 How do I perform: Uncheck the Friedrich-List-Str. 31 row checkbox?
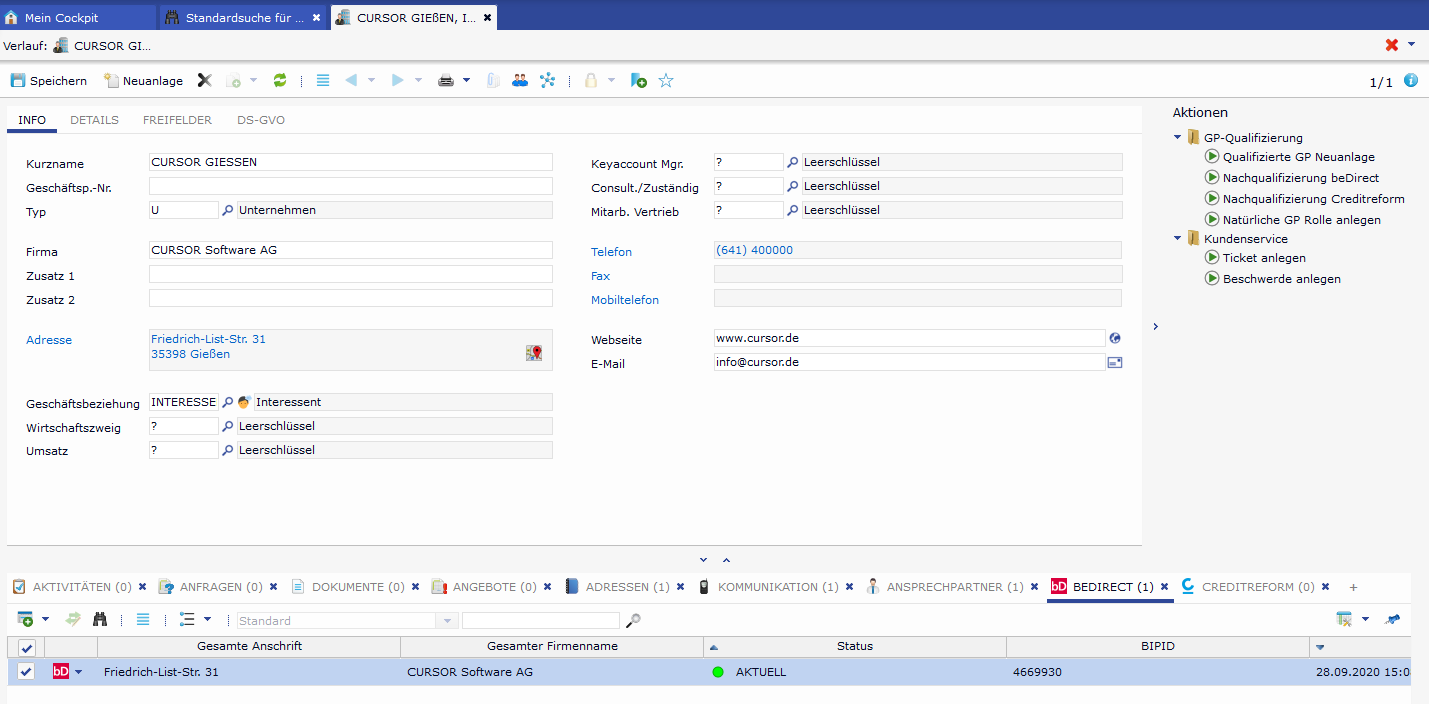click(x=27, y=672)
